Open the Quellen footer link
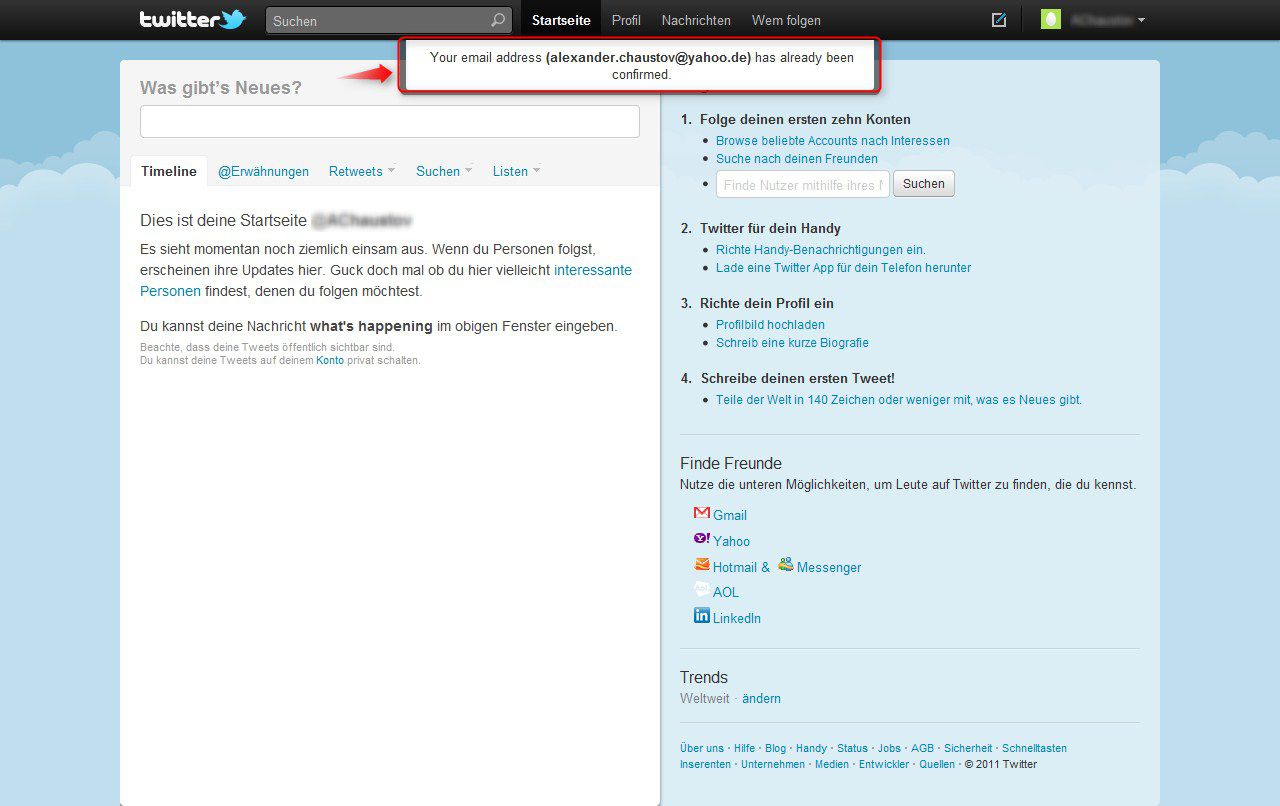This screenshot has width=1280, height=806. 937,764
